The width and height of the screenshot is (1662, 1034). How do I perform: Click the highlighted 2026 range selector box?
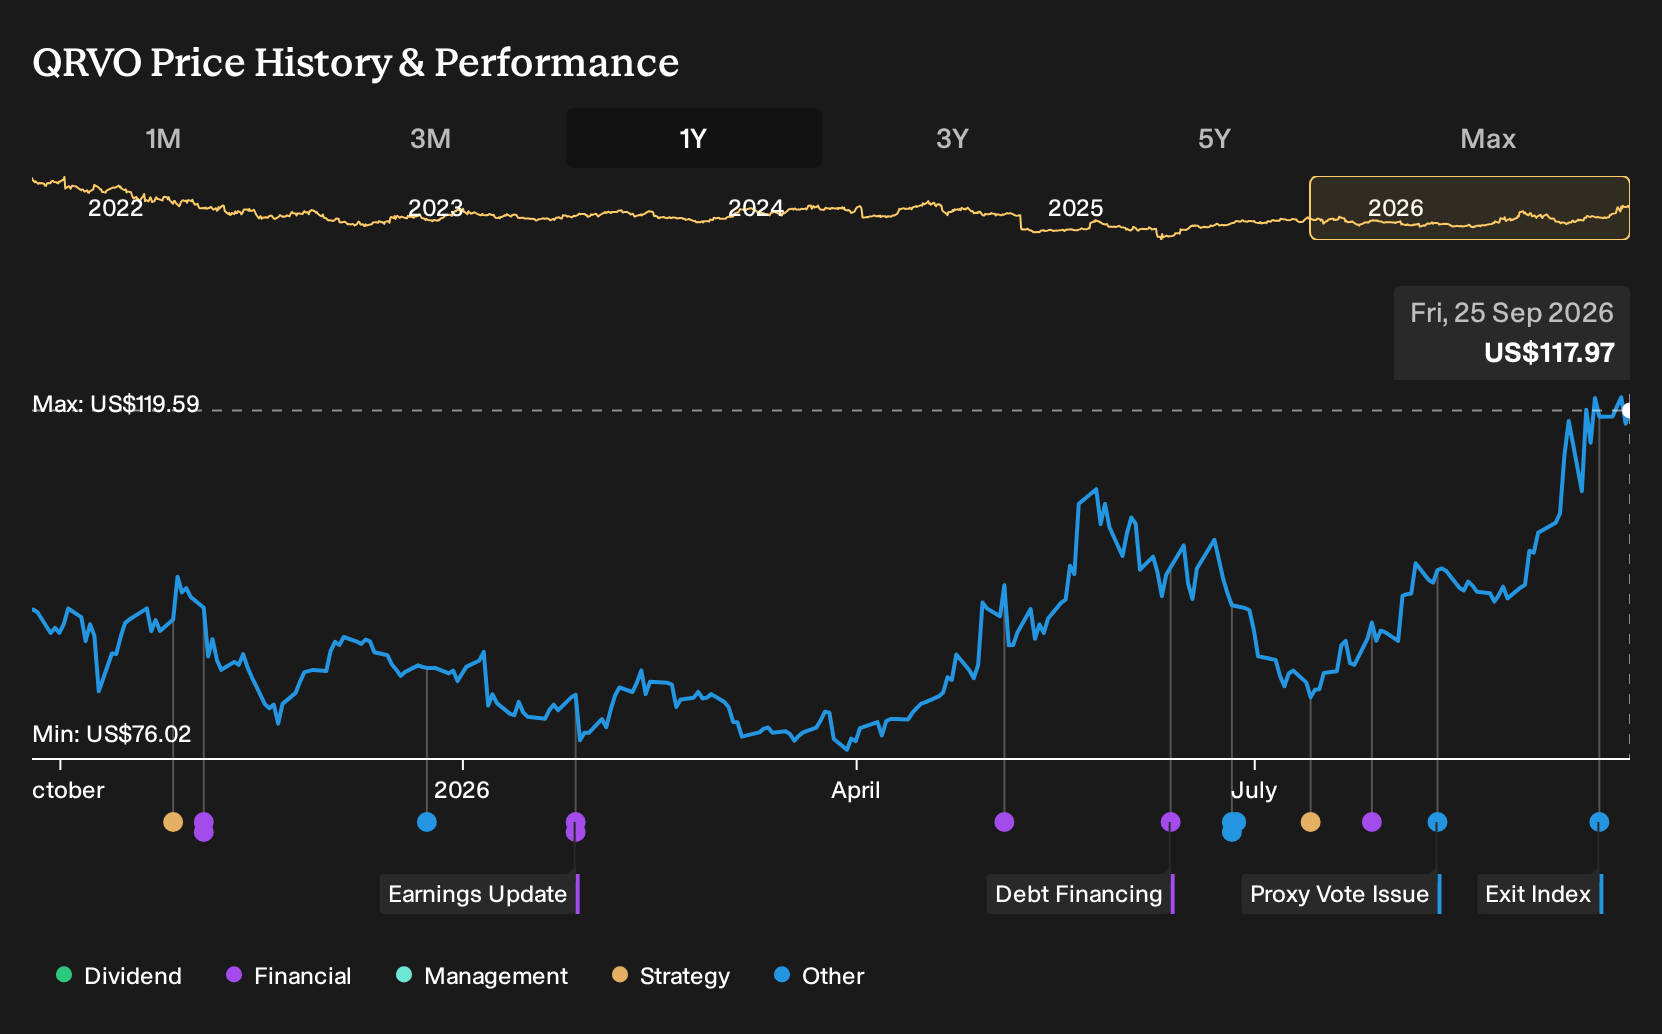(1470, 208)
